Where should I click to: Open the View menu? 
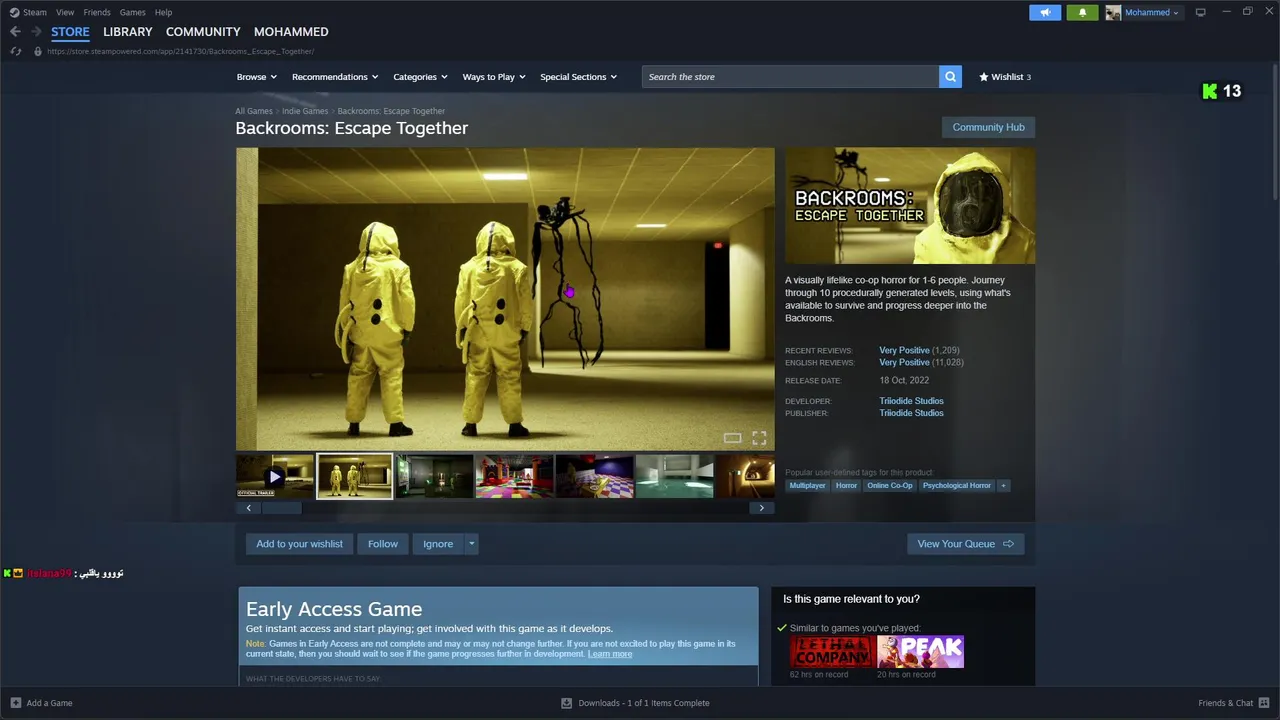[x=65, y=12]
